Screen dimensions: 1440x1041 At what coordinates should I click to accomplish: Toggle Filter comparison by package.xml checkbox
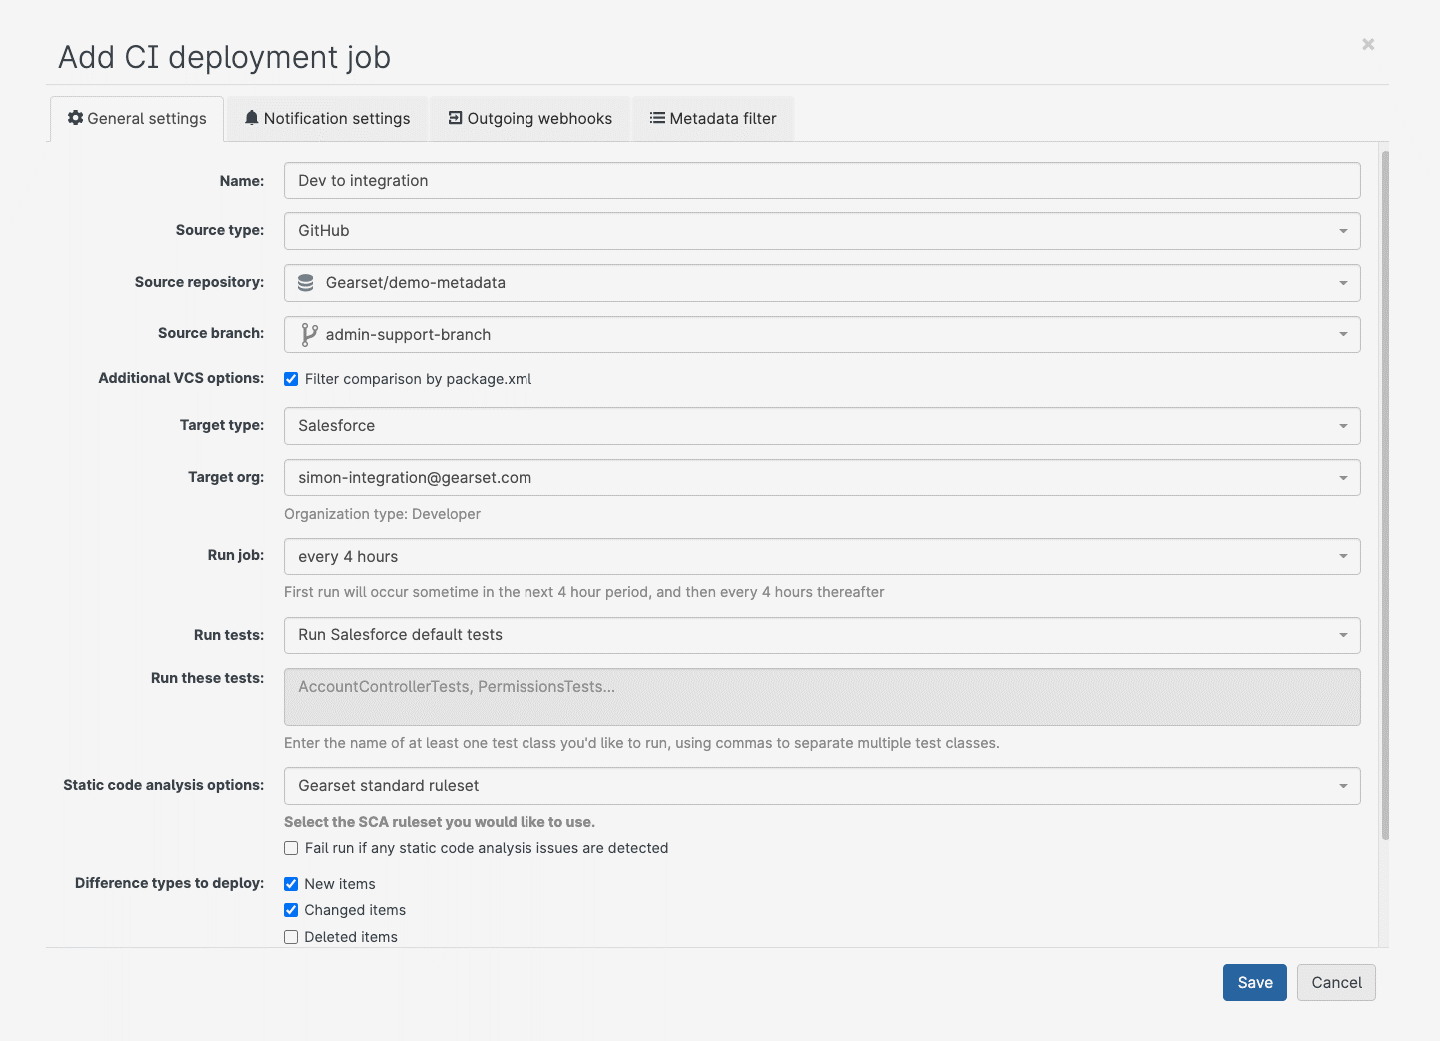click(291, 379)
